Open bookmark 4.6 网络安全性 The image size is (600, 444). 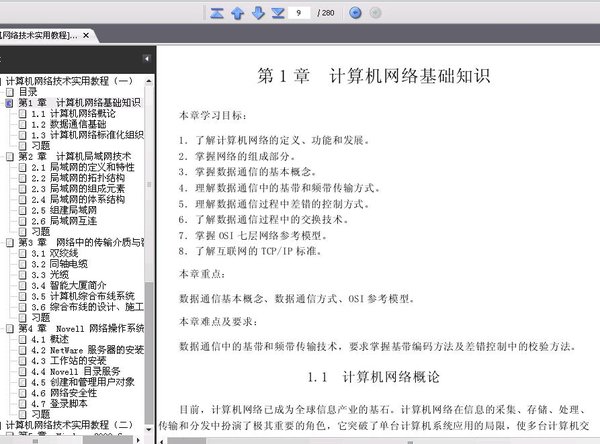(64, 393)
